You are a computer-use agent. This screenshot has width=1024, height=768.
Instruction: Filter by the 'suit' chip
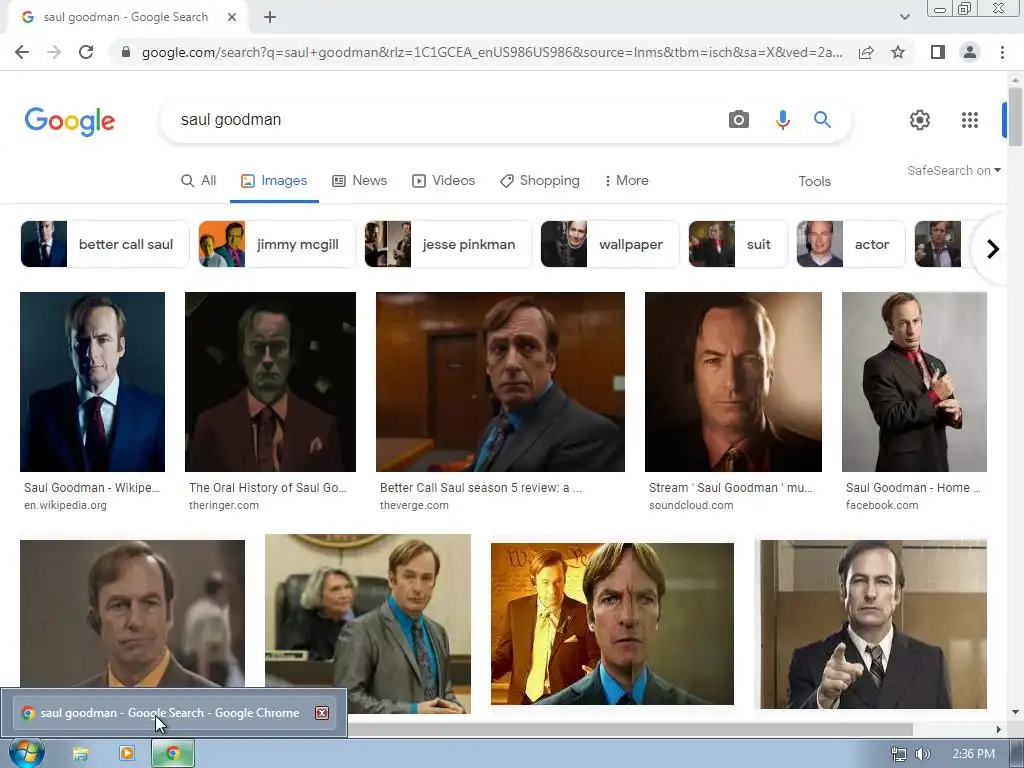click(x=738, y=244)
